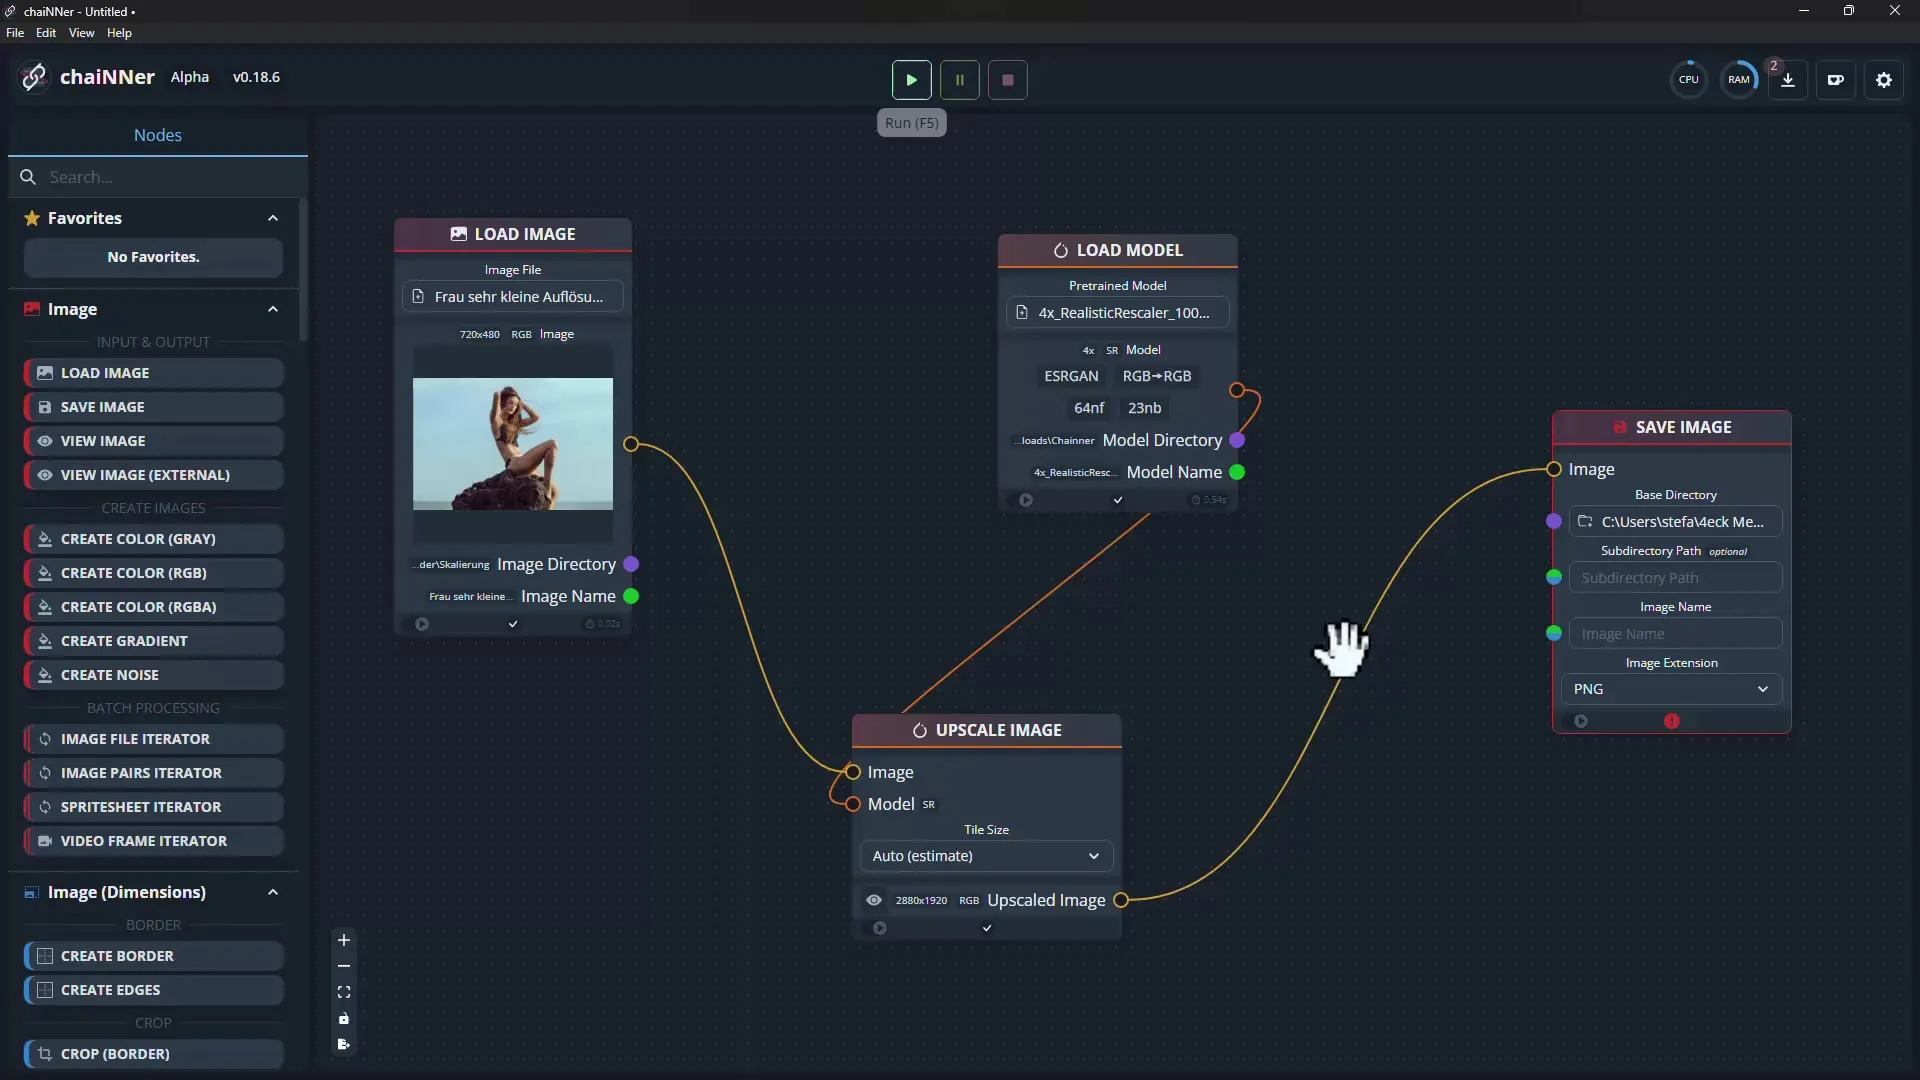Toggle visibility eye icon on Upscaled Image
Viewport: 1920px width, 1080px height.
point(873,899)
